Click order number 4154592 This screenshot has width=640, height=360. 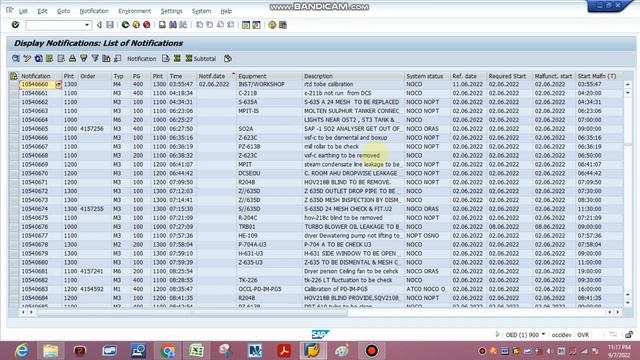click(92, 289)
